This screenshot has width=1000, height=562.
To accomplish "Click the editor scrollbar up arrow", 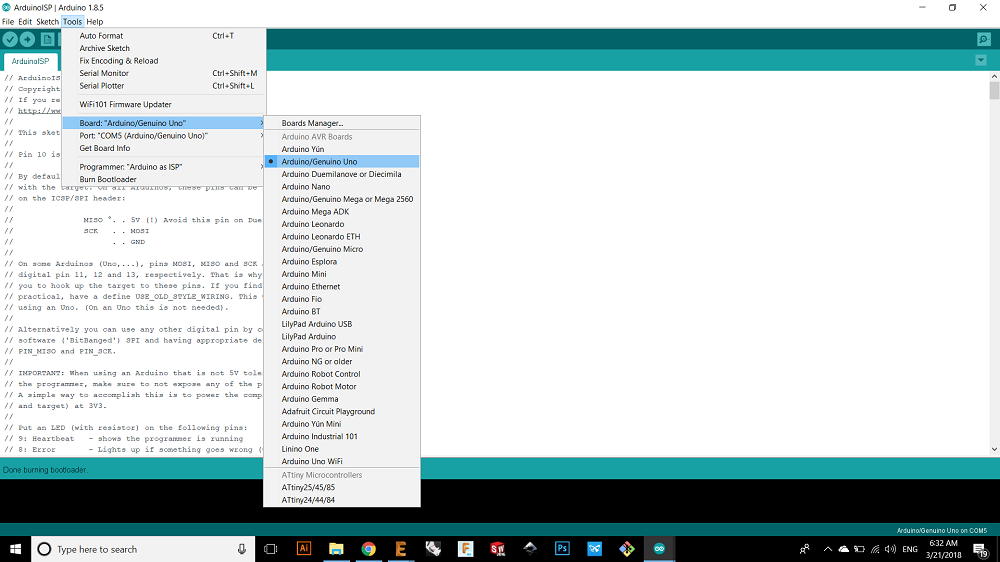I will [994, 77].
